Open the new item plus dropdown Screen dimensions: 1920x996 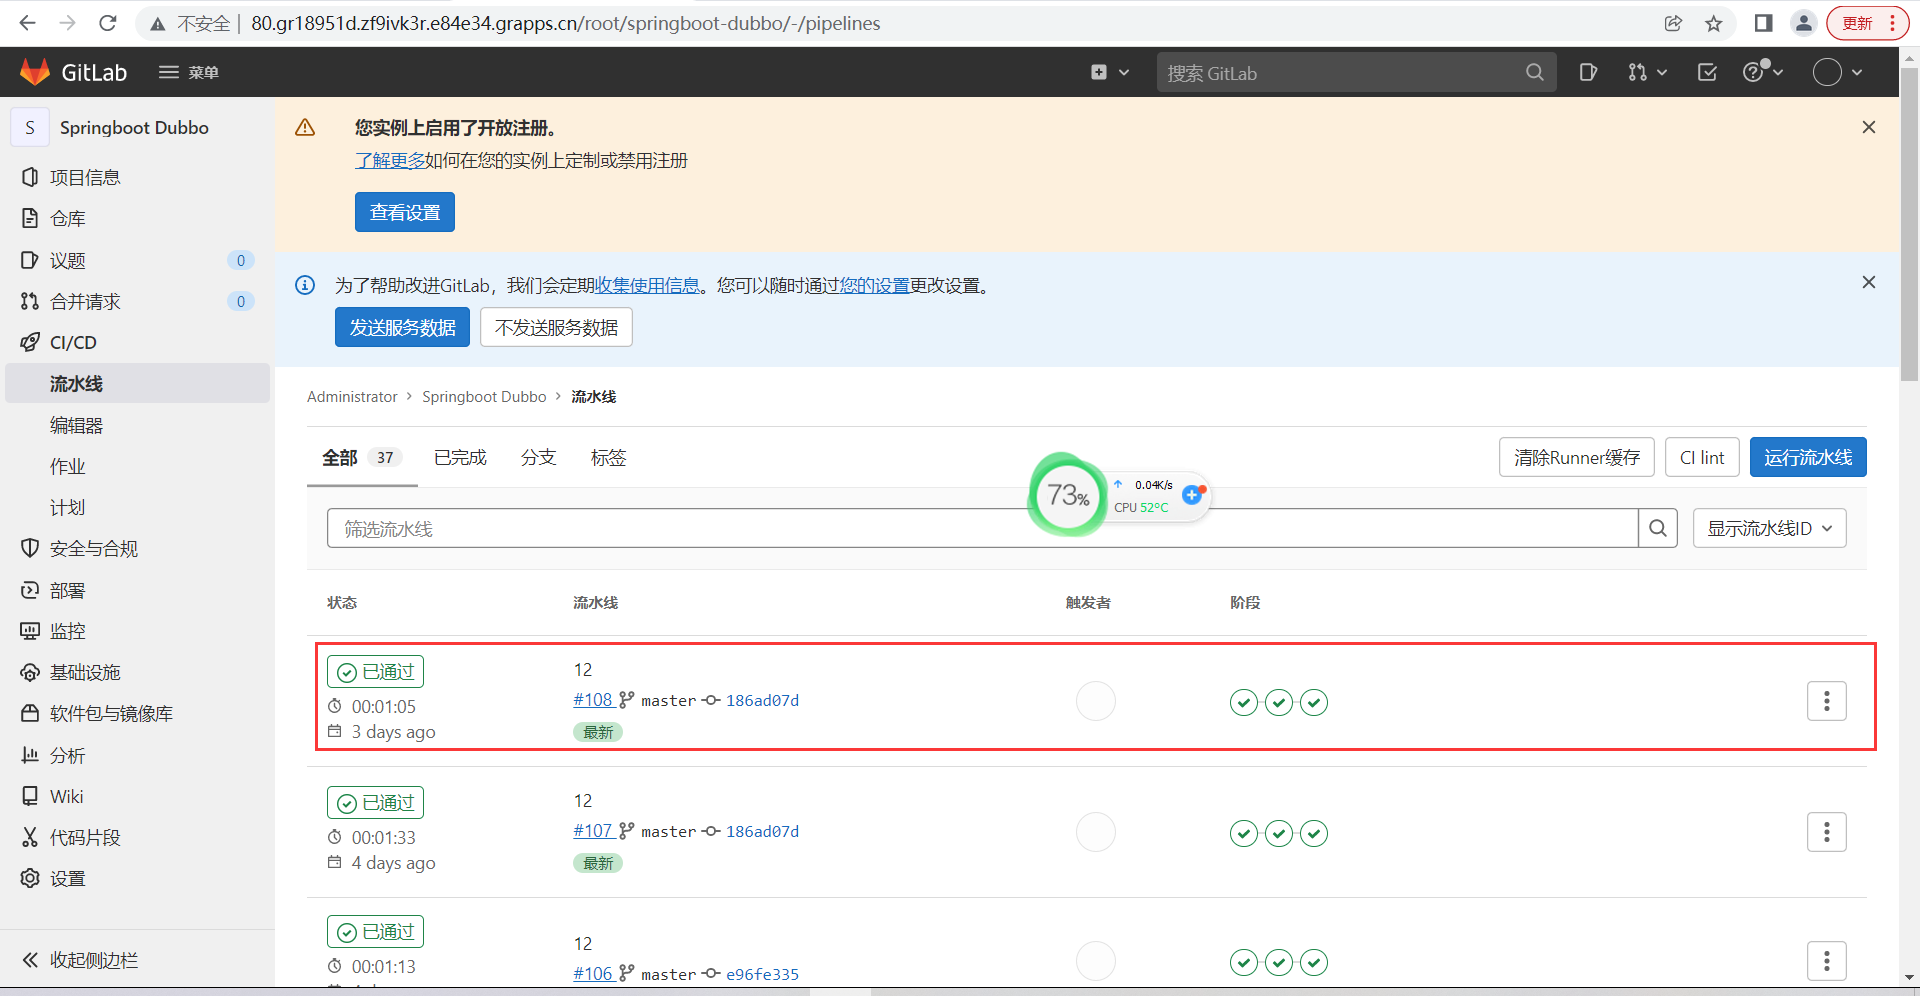[x=1110, y=72]
